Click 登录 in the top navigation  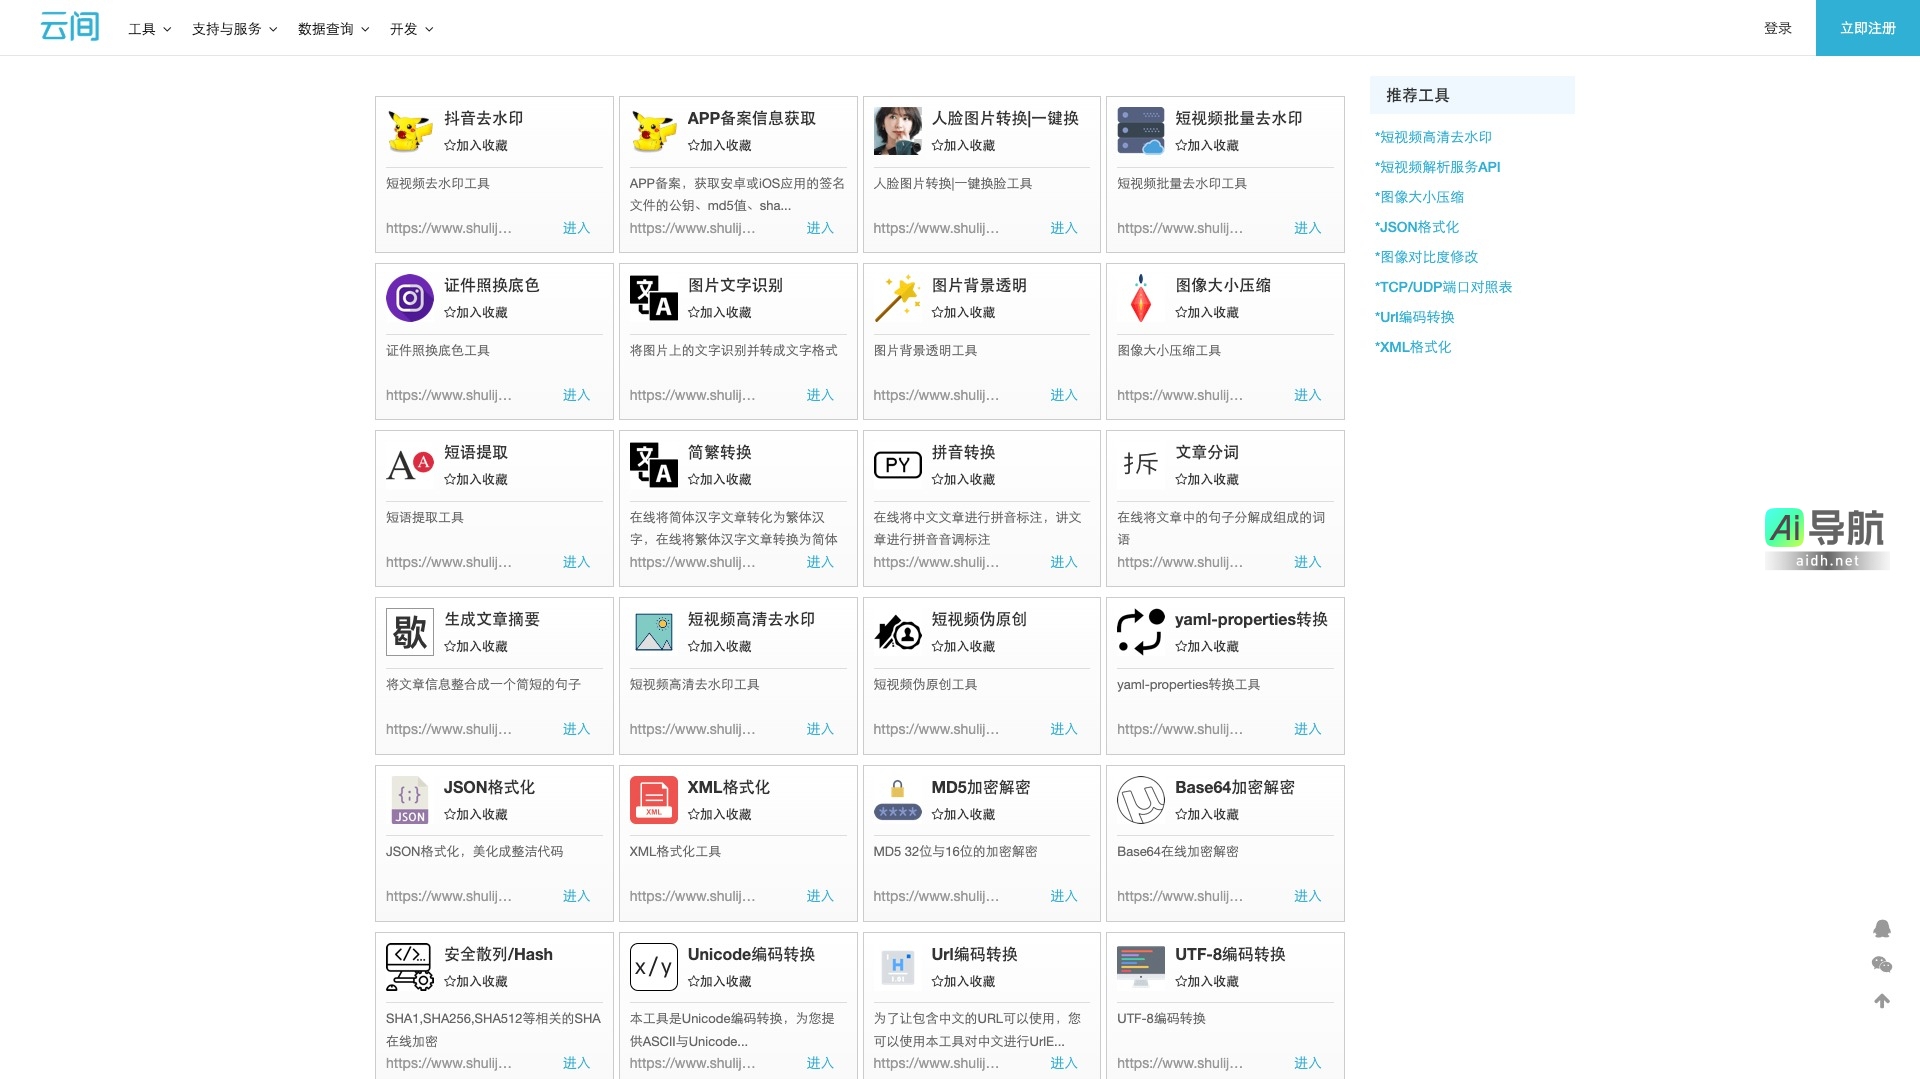pos(1777,28)
